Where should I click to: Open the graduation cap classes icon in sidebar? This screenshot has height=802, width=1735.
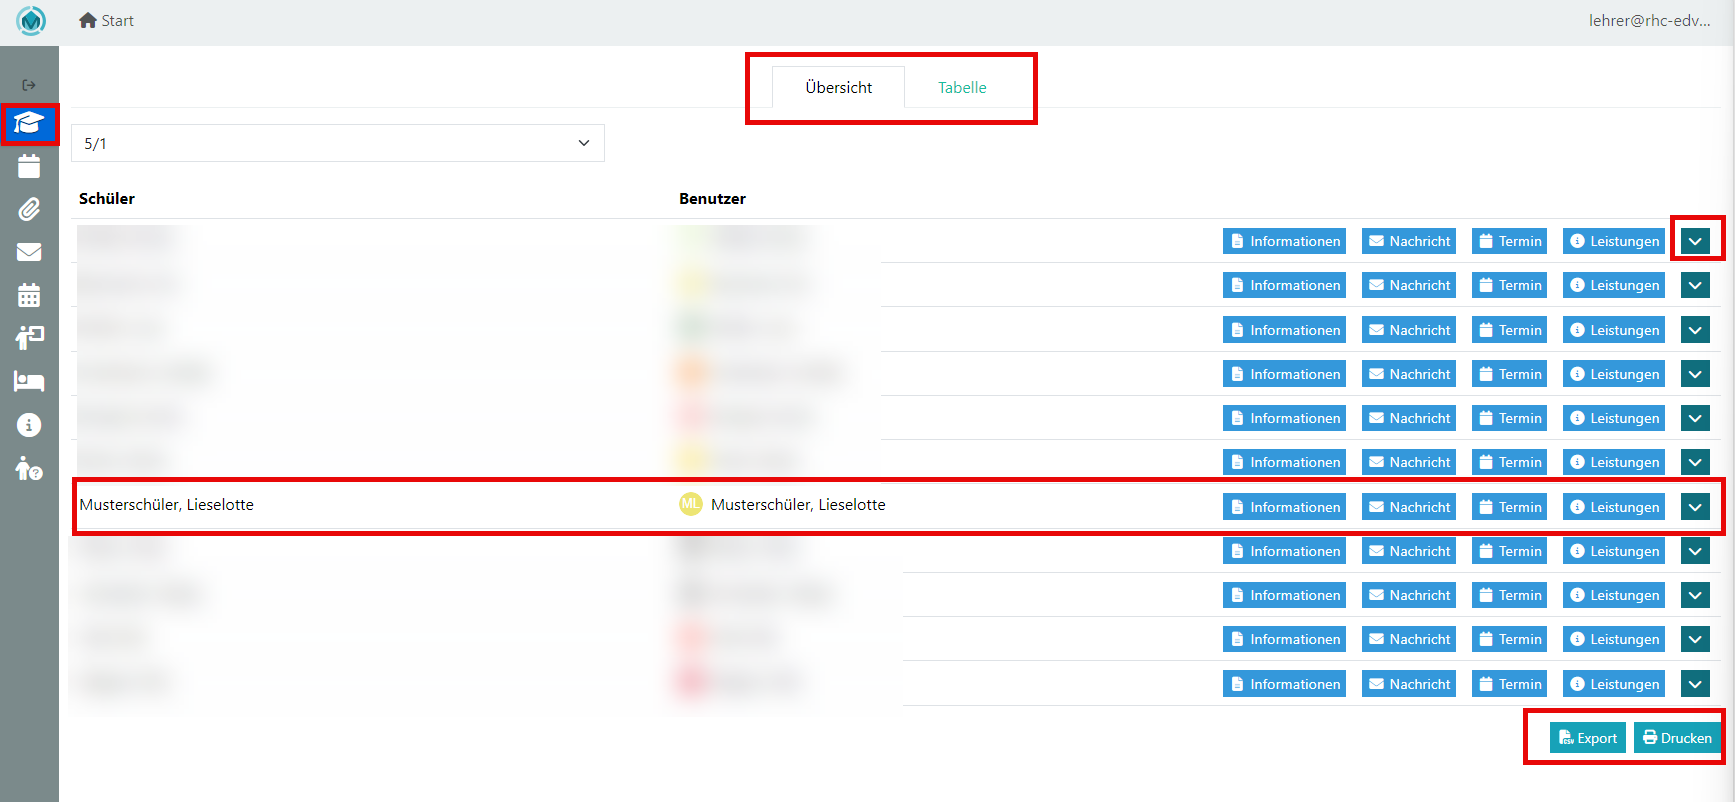coord(29,124)
